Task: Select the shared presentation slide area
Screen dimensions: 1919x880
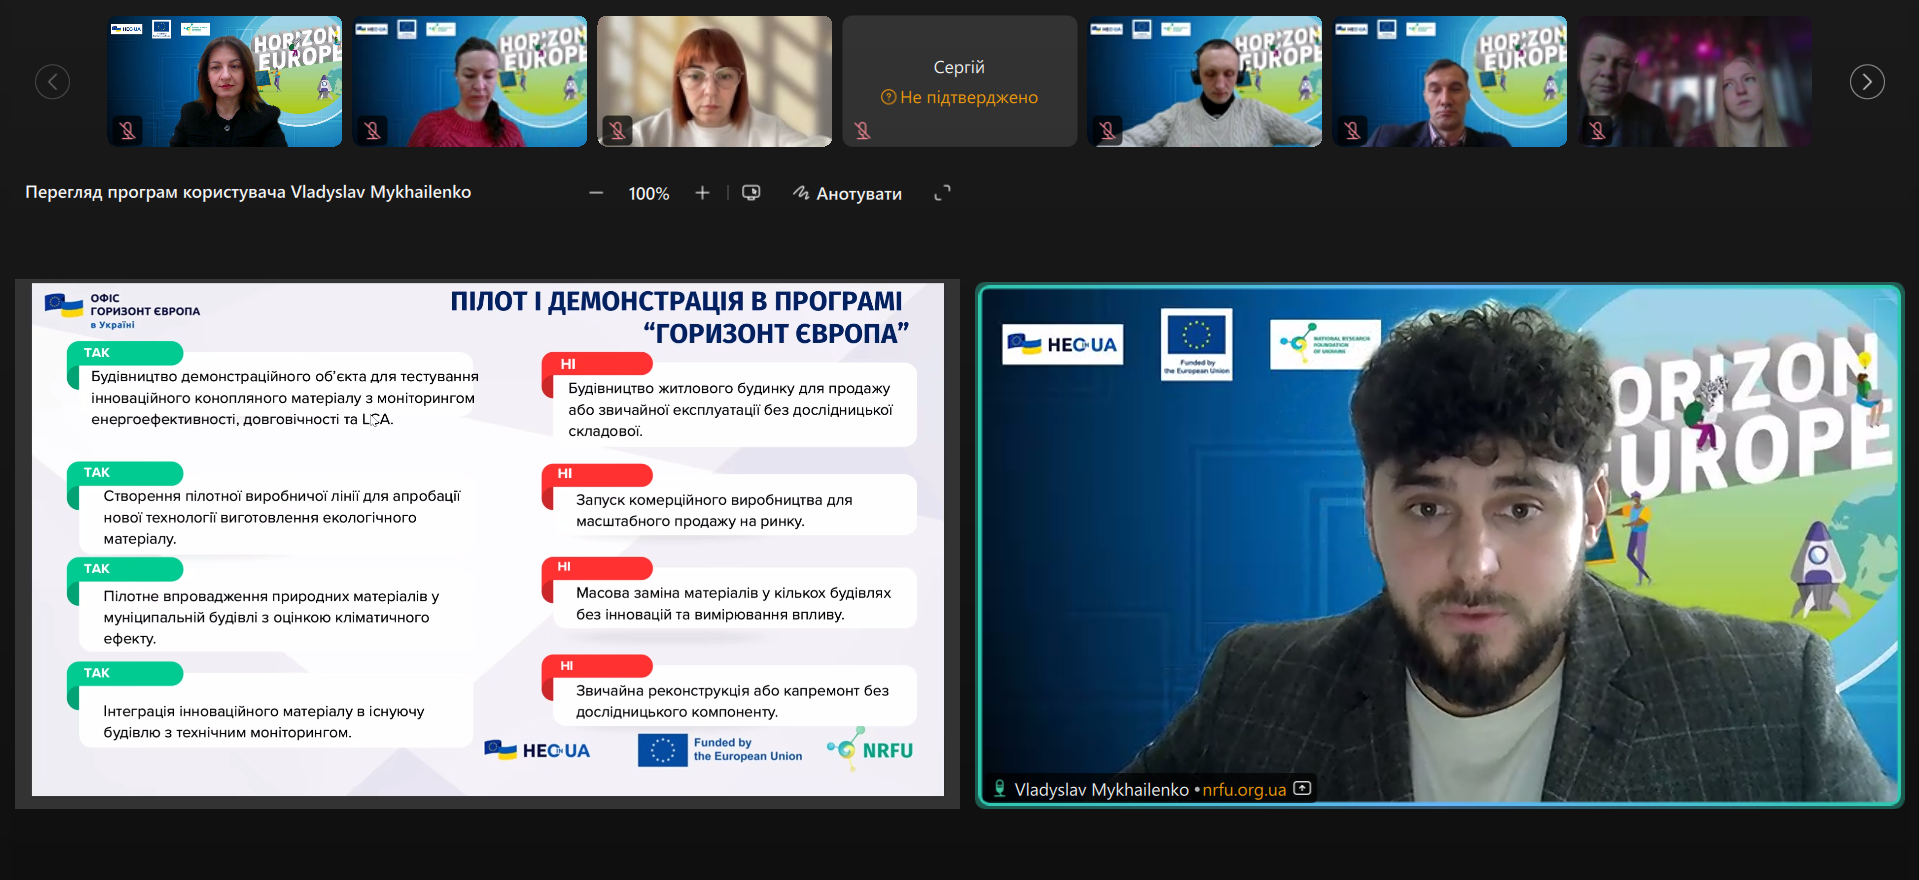Action: pyautogui.click(x=487, y=540)
